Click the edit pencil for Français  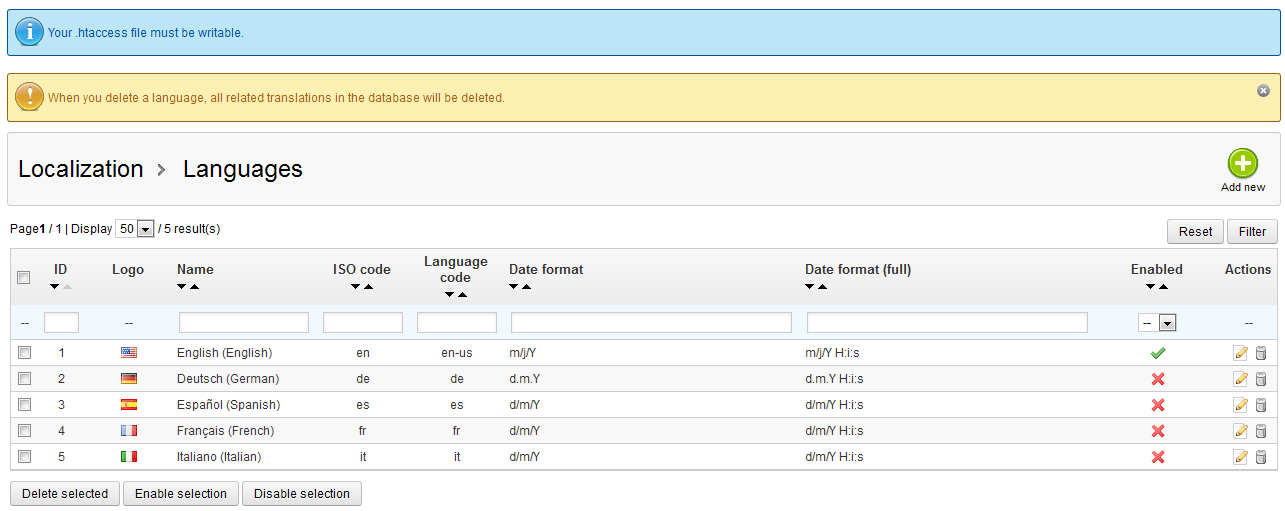click(1240, 431)
